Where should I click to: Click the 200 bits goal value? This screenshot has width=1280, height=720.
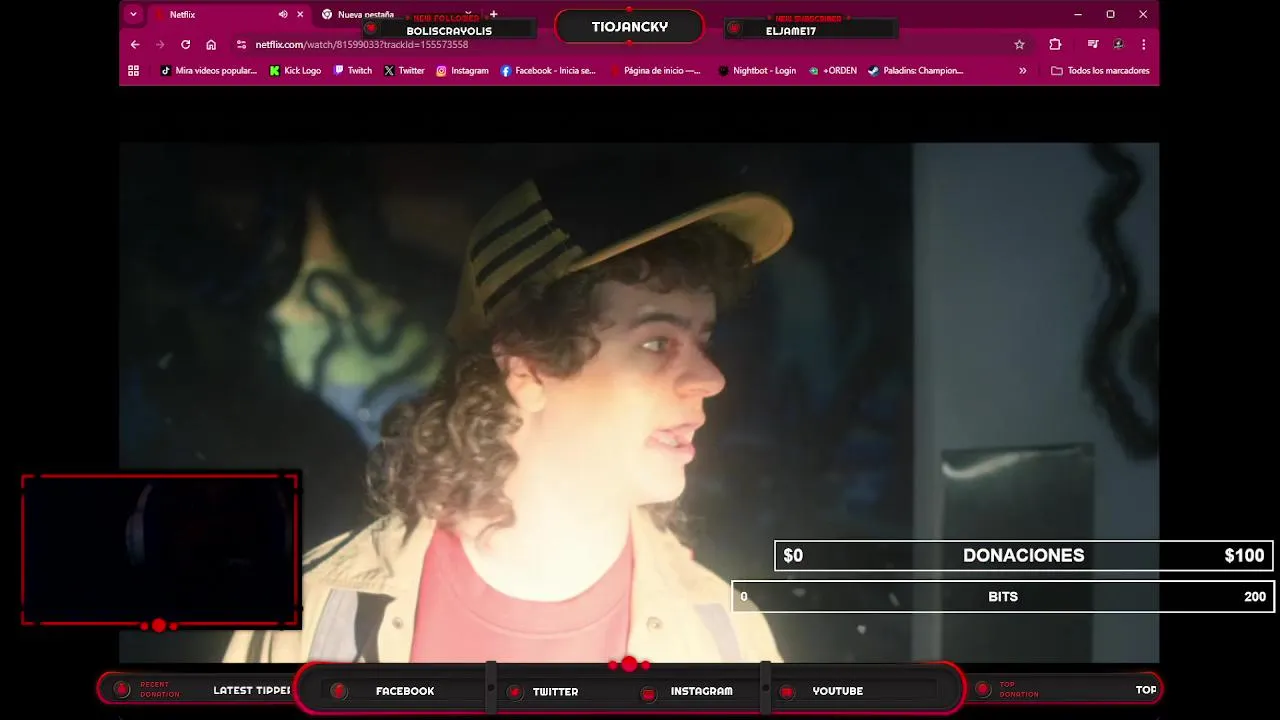[1255, 597]
